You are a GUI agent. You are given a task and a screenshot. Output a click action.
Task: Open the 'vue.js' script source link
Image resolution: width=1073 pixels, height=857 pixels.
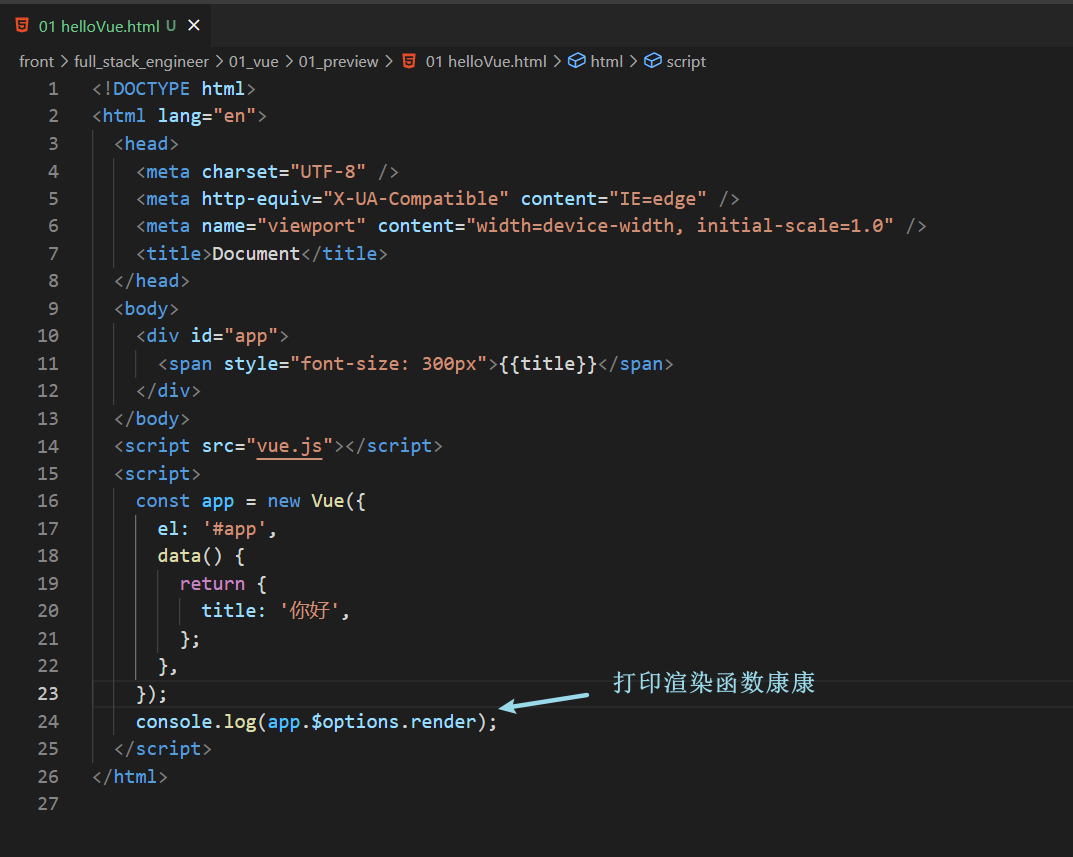click(x=289, y=446)
